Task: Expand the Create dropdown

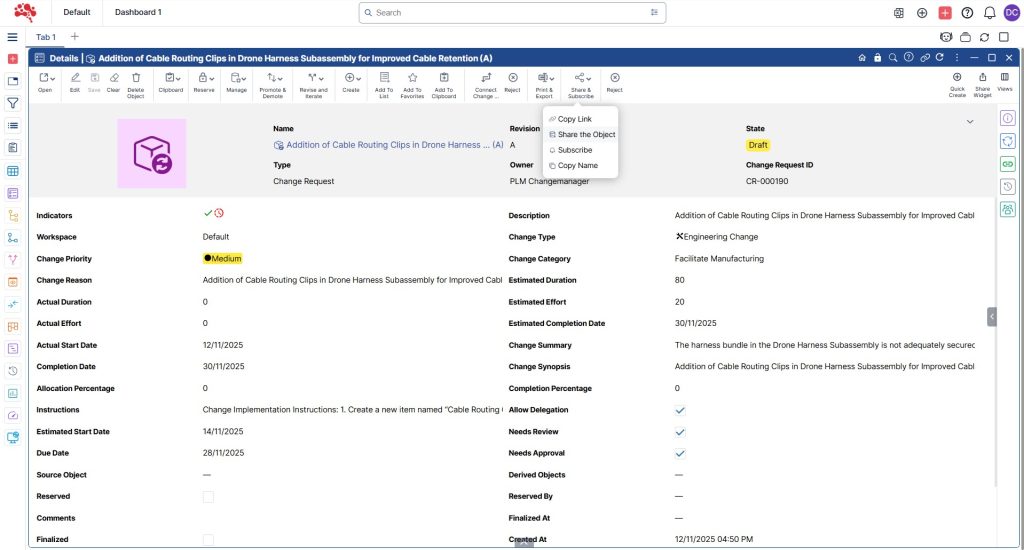Action: pyautogui.click(x=359, y=78)
